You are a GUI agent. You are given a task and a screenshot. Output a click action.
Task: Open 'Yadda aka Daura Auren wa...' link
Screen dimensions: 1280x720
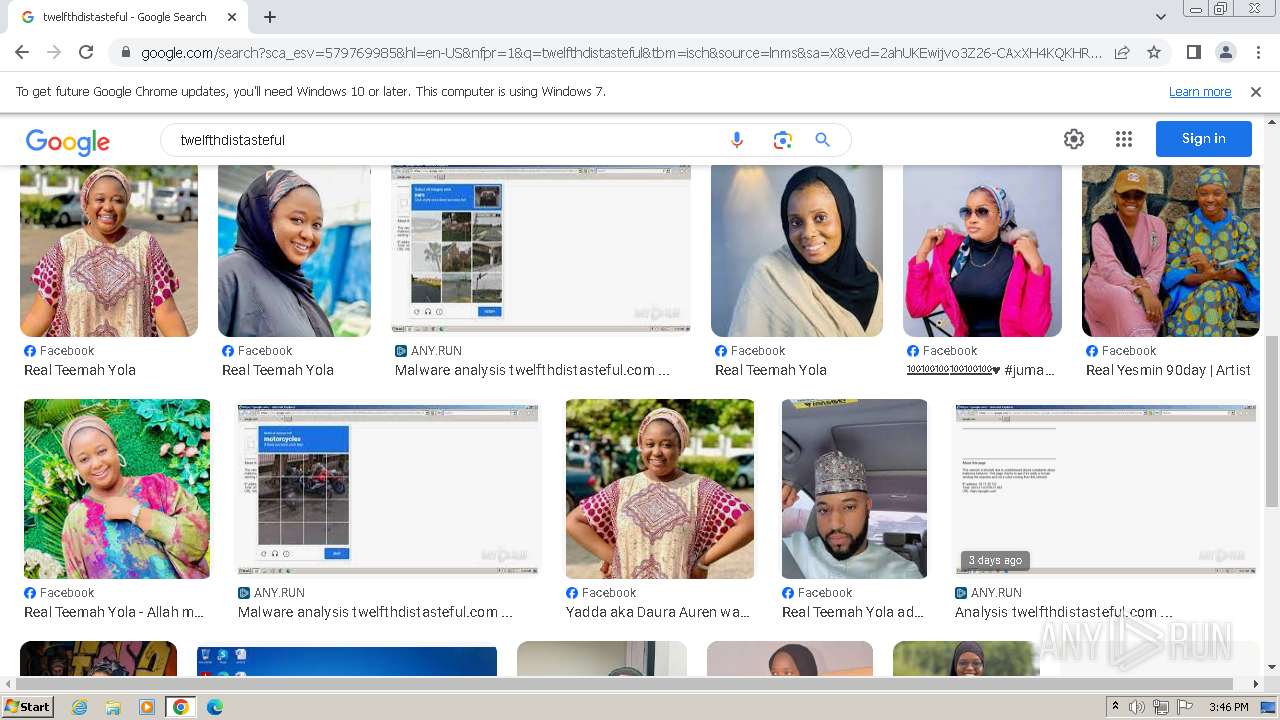pos(658,612)
